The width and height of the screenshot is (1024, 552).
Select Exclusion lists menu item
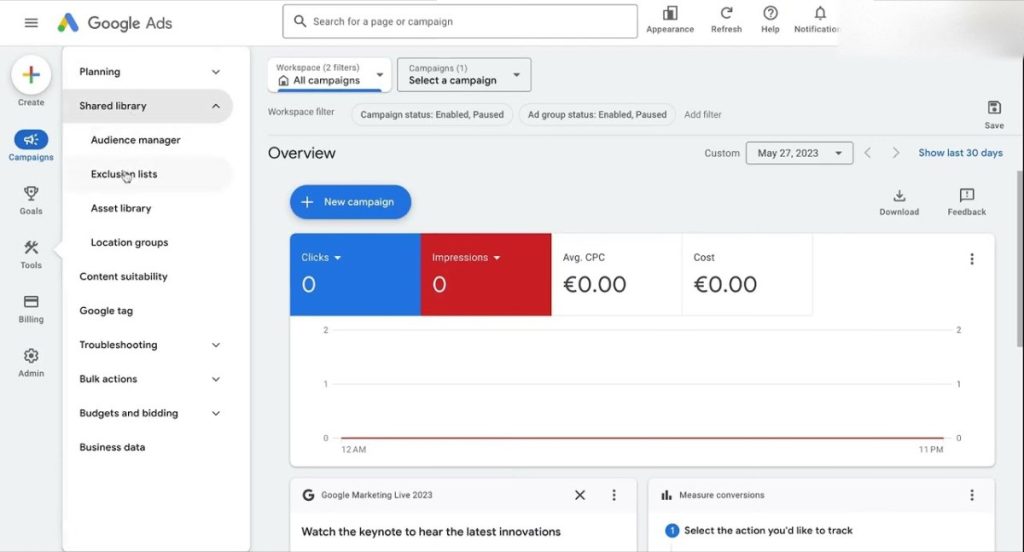(x=124, y=174)
